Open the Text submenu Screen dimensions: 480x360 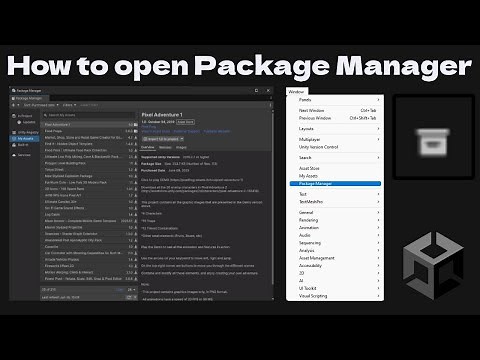(x=335, y=194)
